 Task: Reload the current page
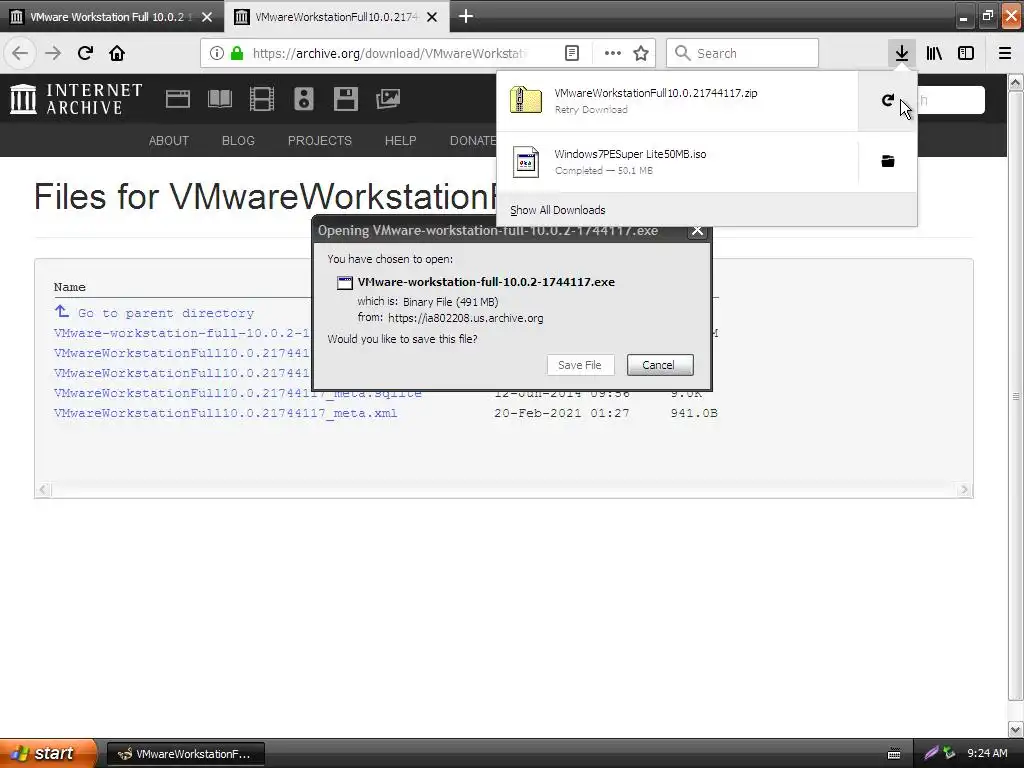point(85,53)
